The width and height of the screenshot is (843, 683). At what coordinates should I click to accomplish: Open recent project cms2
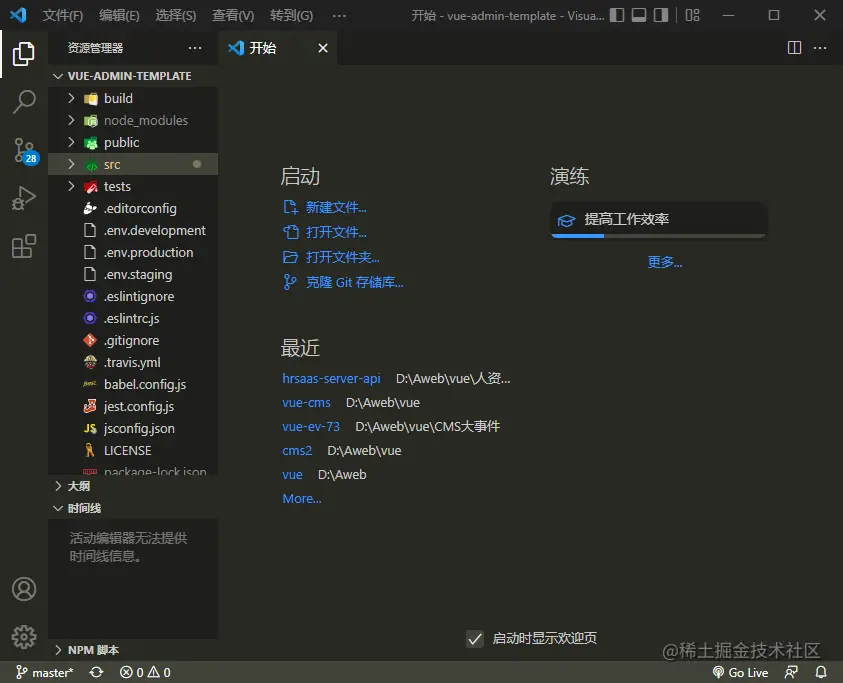[297, 451]
